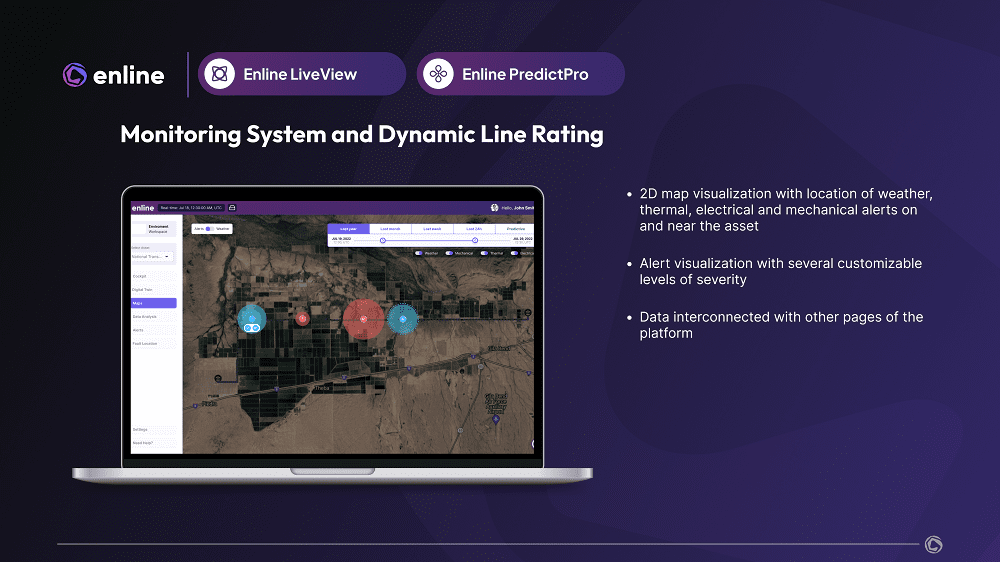This screenshot has height=562, width=1000.
Task: Click the Theba town label on map
Action: coord(322,388)
